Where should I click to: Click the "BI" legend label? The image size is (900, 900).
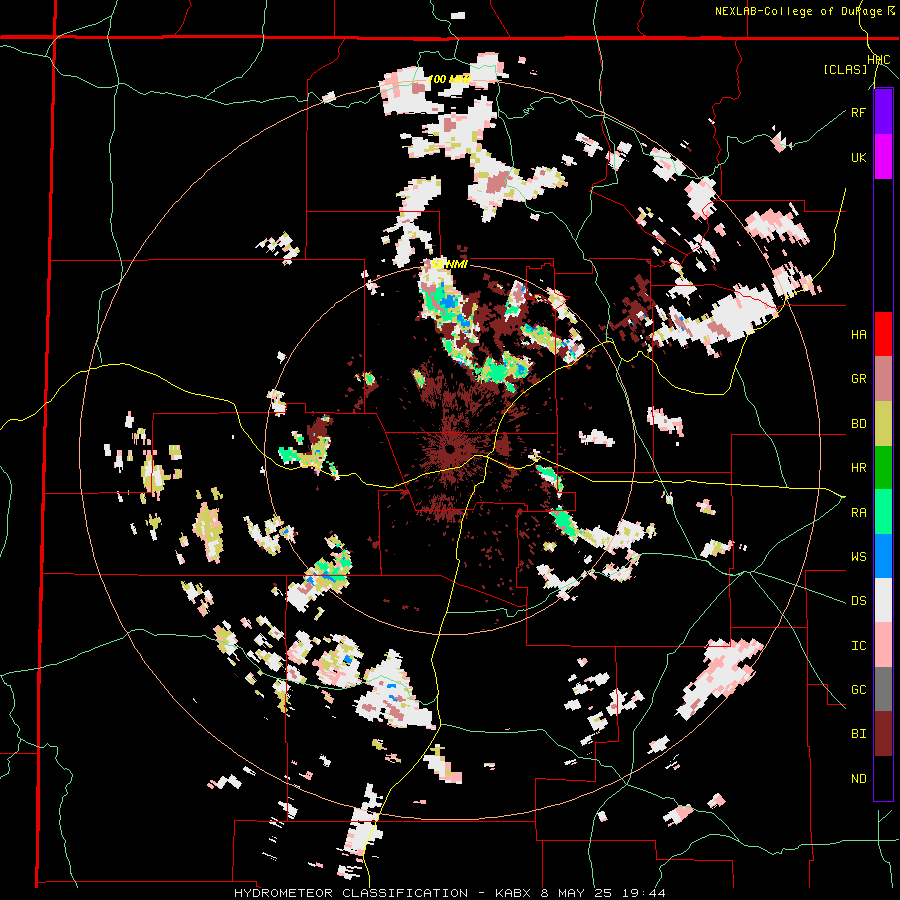(858, 734)
